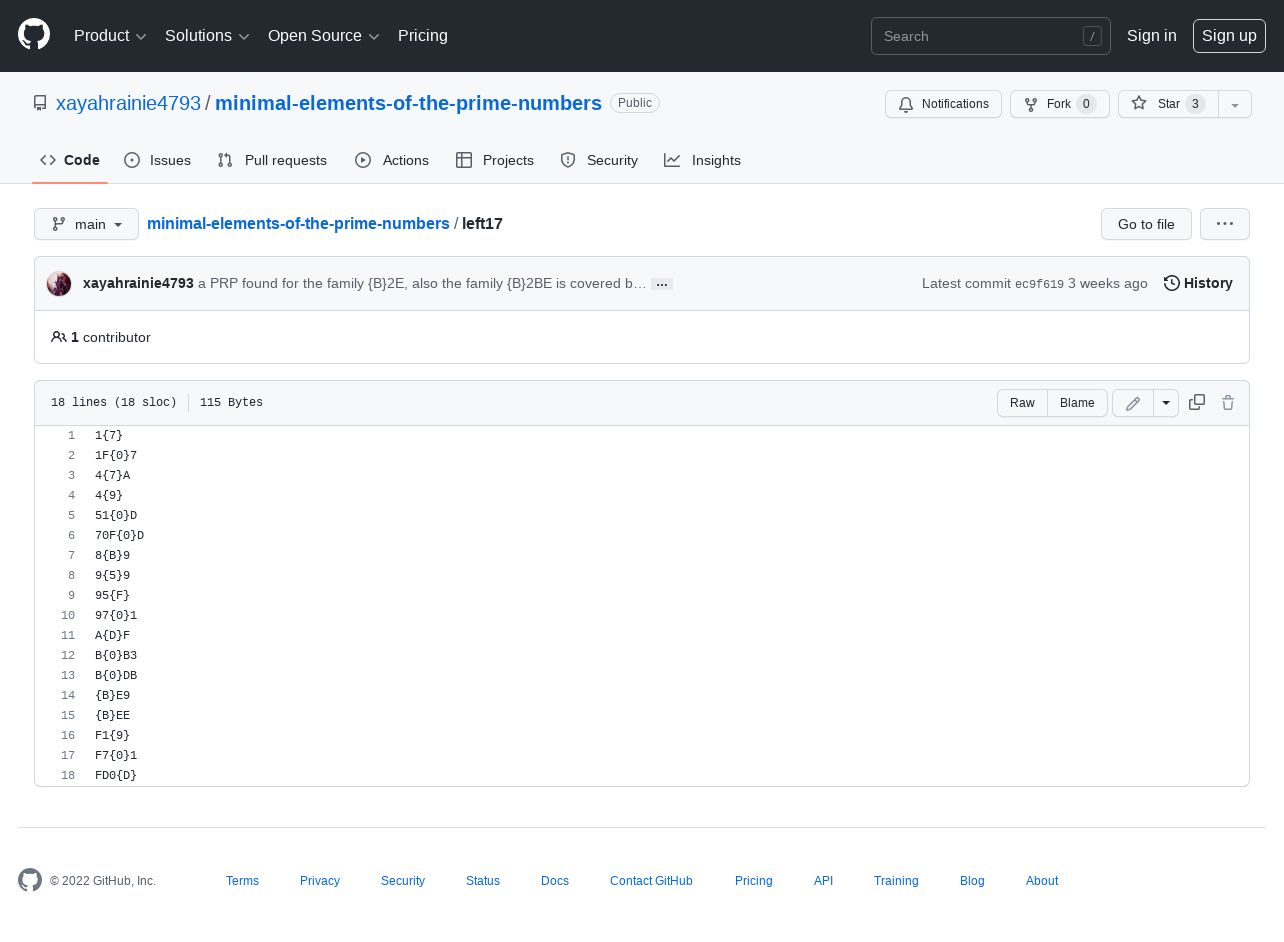Click the code line 70F{0}D
Screen dimensions: 1284x942
[120, 536]
